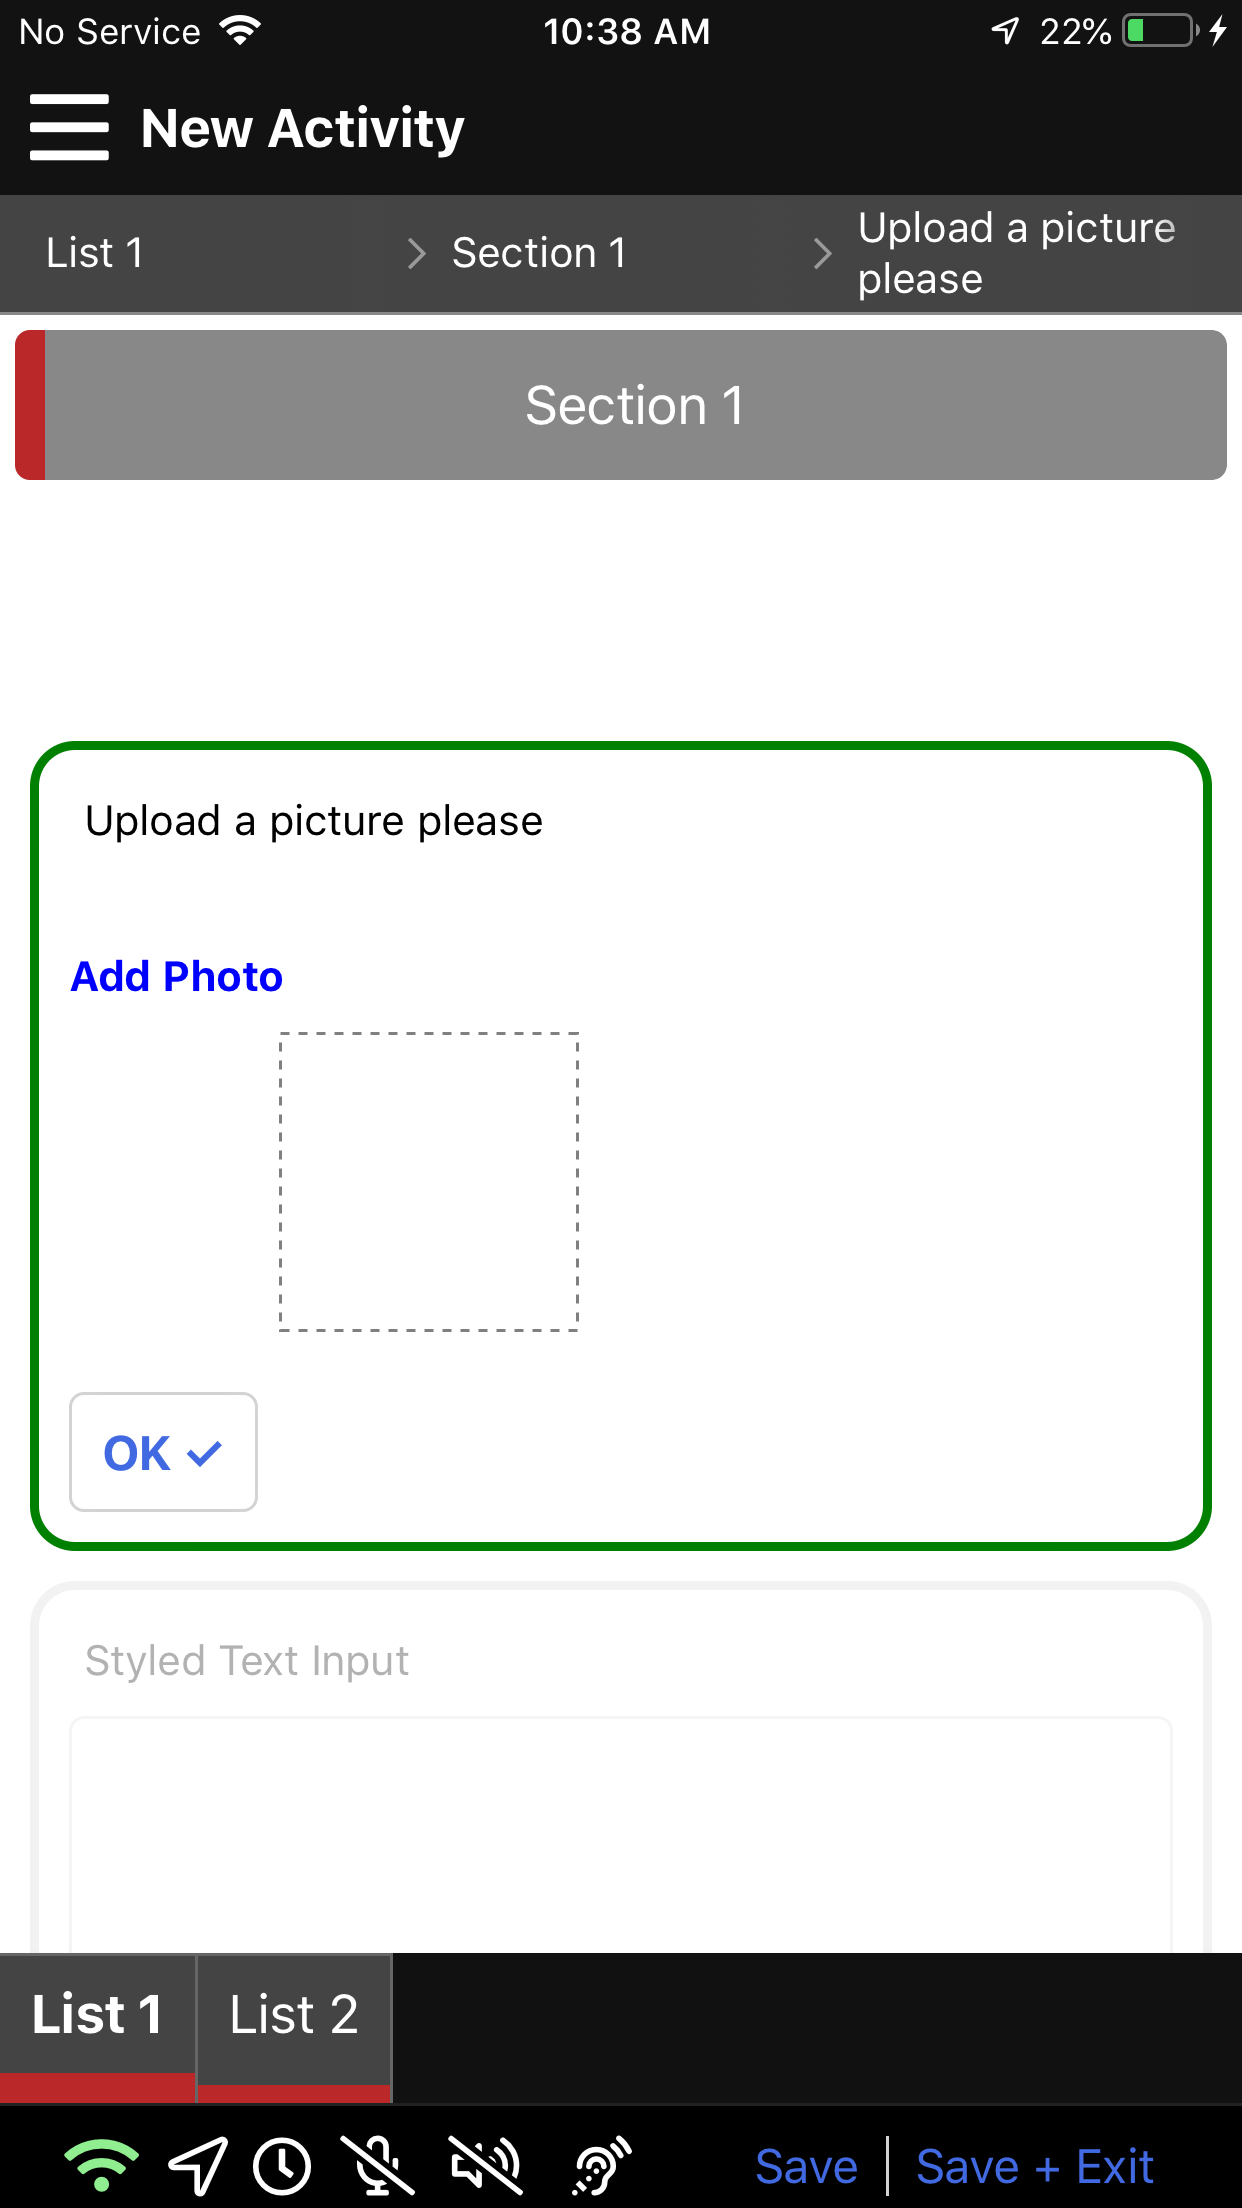Viewport: 1242px width, 2208px height.
Task: Tap the chevron after Section 1 breadcrumb
Action: tap(822, 253)
